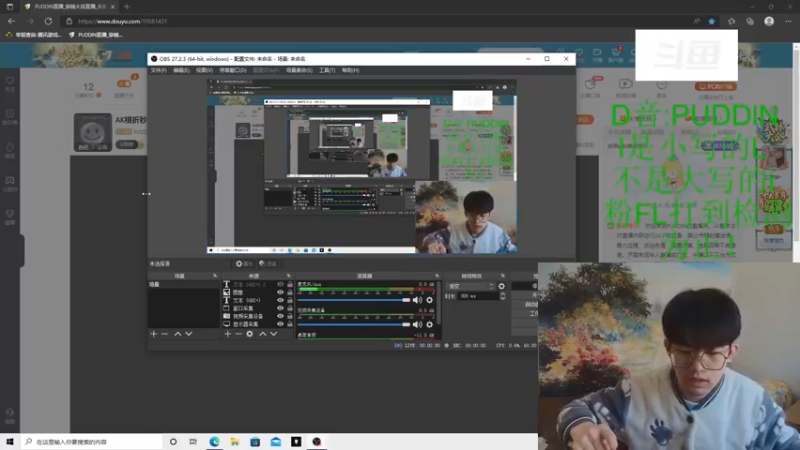This screenshot has width=800, height=450.
Task: Click the transition duration stepper arrows
Action: [x=503, y=296]
